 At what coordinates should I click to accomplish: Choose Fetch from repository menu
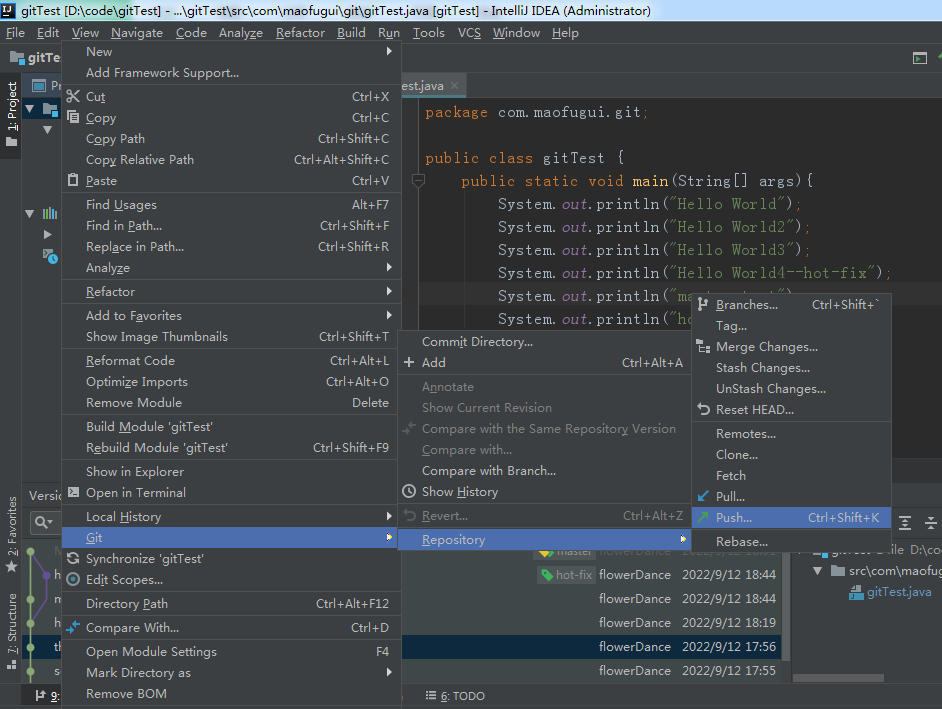click(791, 475)
